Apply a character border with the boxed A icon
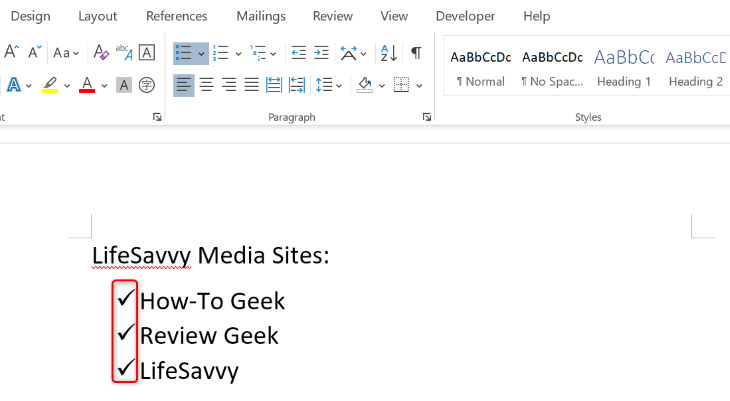Image resolution: width=730 pixels, height=401 pixels. [x=147, y=52]
